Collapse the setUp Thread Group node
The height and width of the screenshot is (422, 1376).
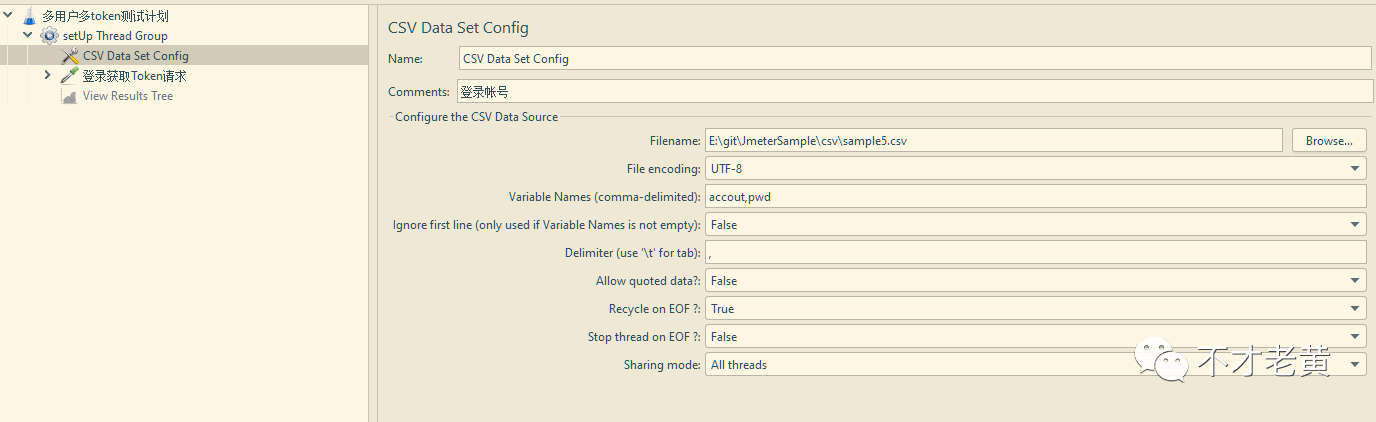click(x=28, y=35)
